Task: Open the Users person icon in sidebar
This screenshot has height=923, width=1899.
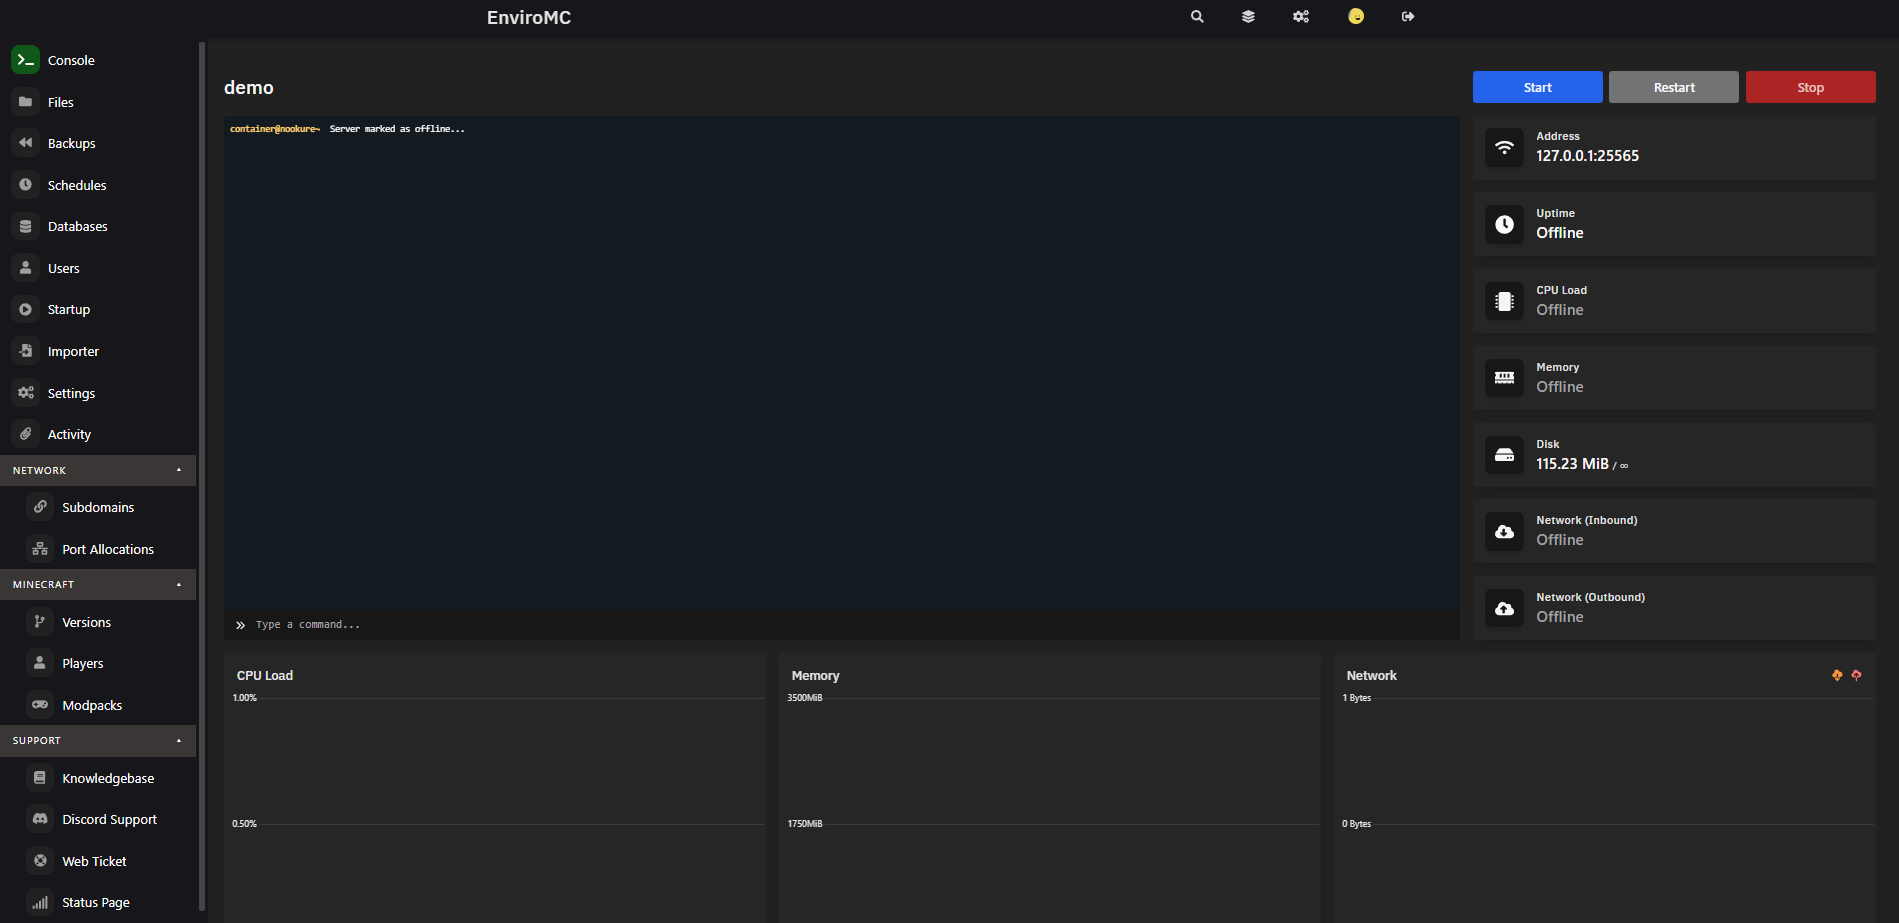Action: (26, 268)
